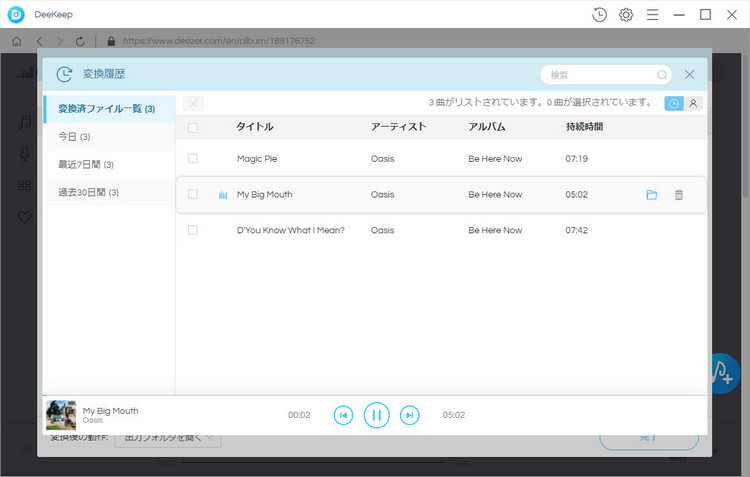
Task: Click the heart favorites sidebar icon
Action: click(24, 217)
